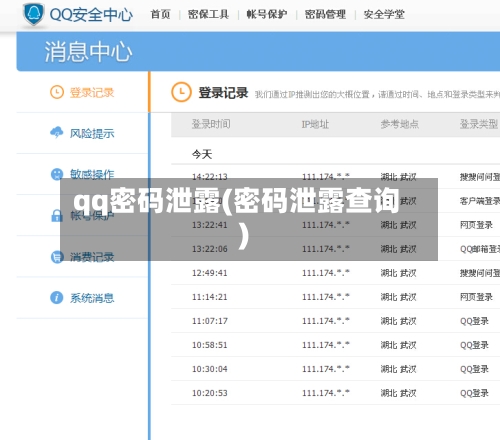This screenshot has width=500, height=440.
Task: Click the 11:07:17 login time
Action: [210, 321]
